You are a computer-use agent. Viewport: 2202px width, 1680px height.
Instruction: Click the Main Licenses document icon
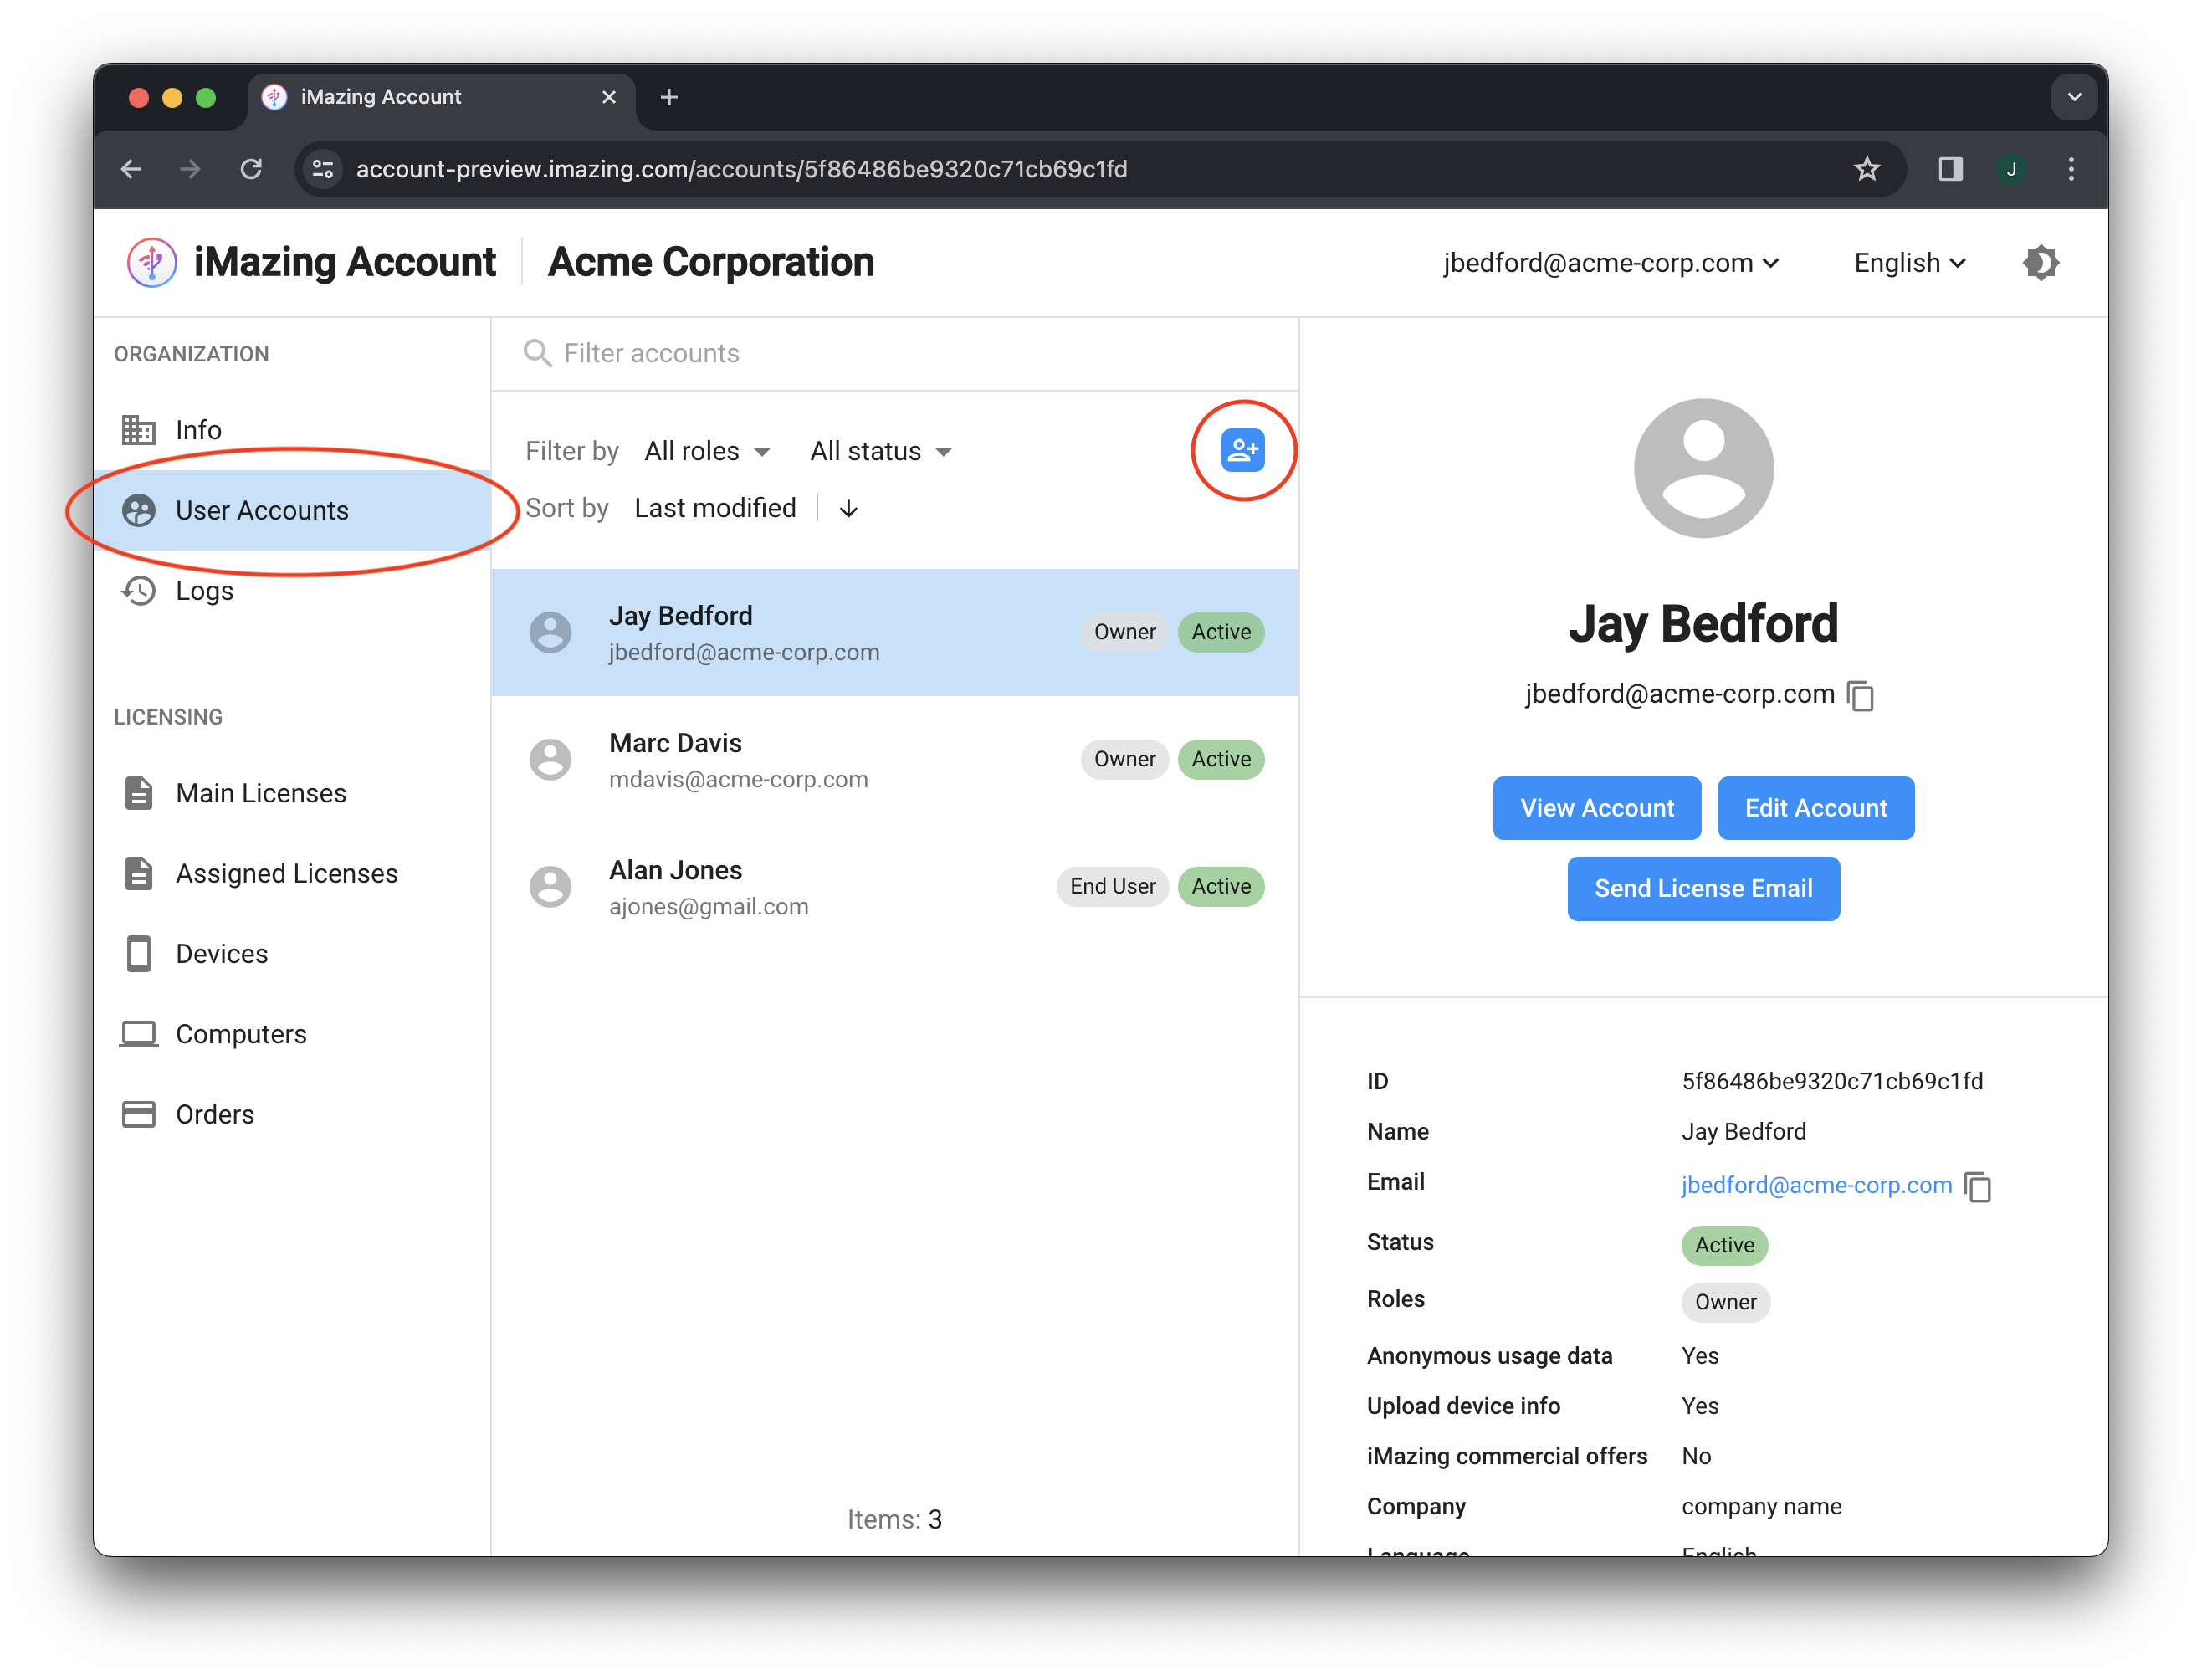pyautogui.click(x=139, y=793)
